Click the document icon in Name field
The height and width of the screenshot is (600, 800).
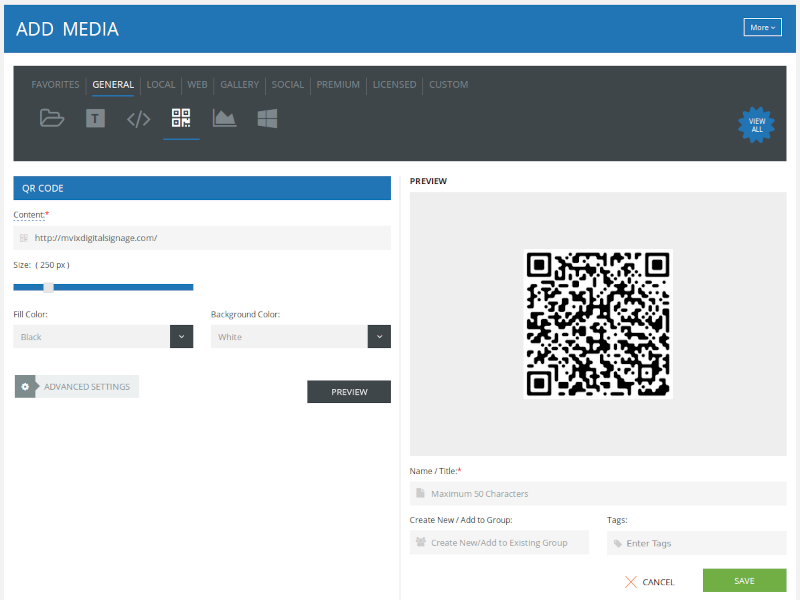pos(420,493)
